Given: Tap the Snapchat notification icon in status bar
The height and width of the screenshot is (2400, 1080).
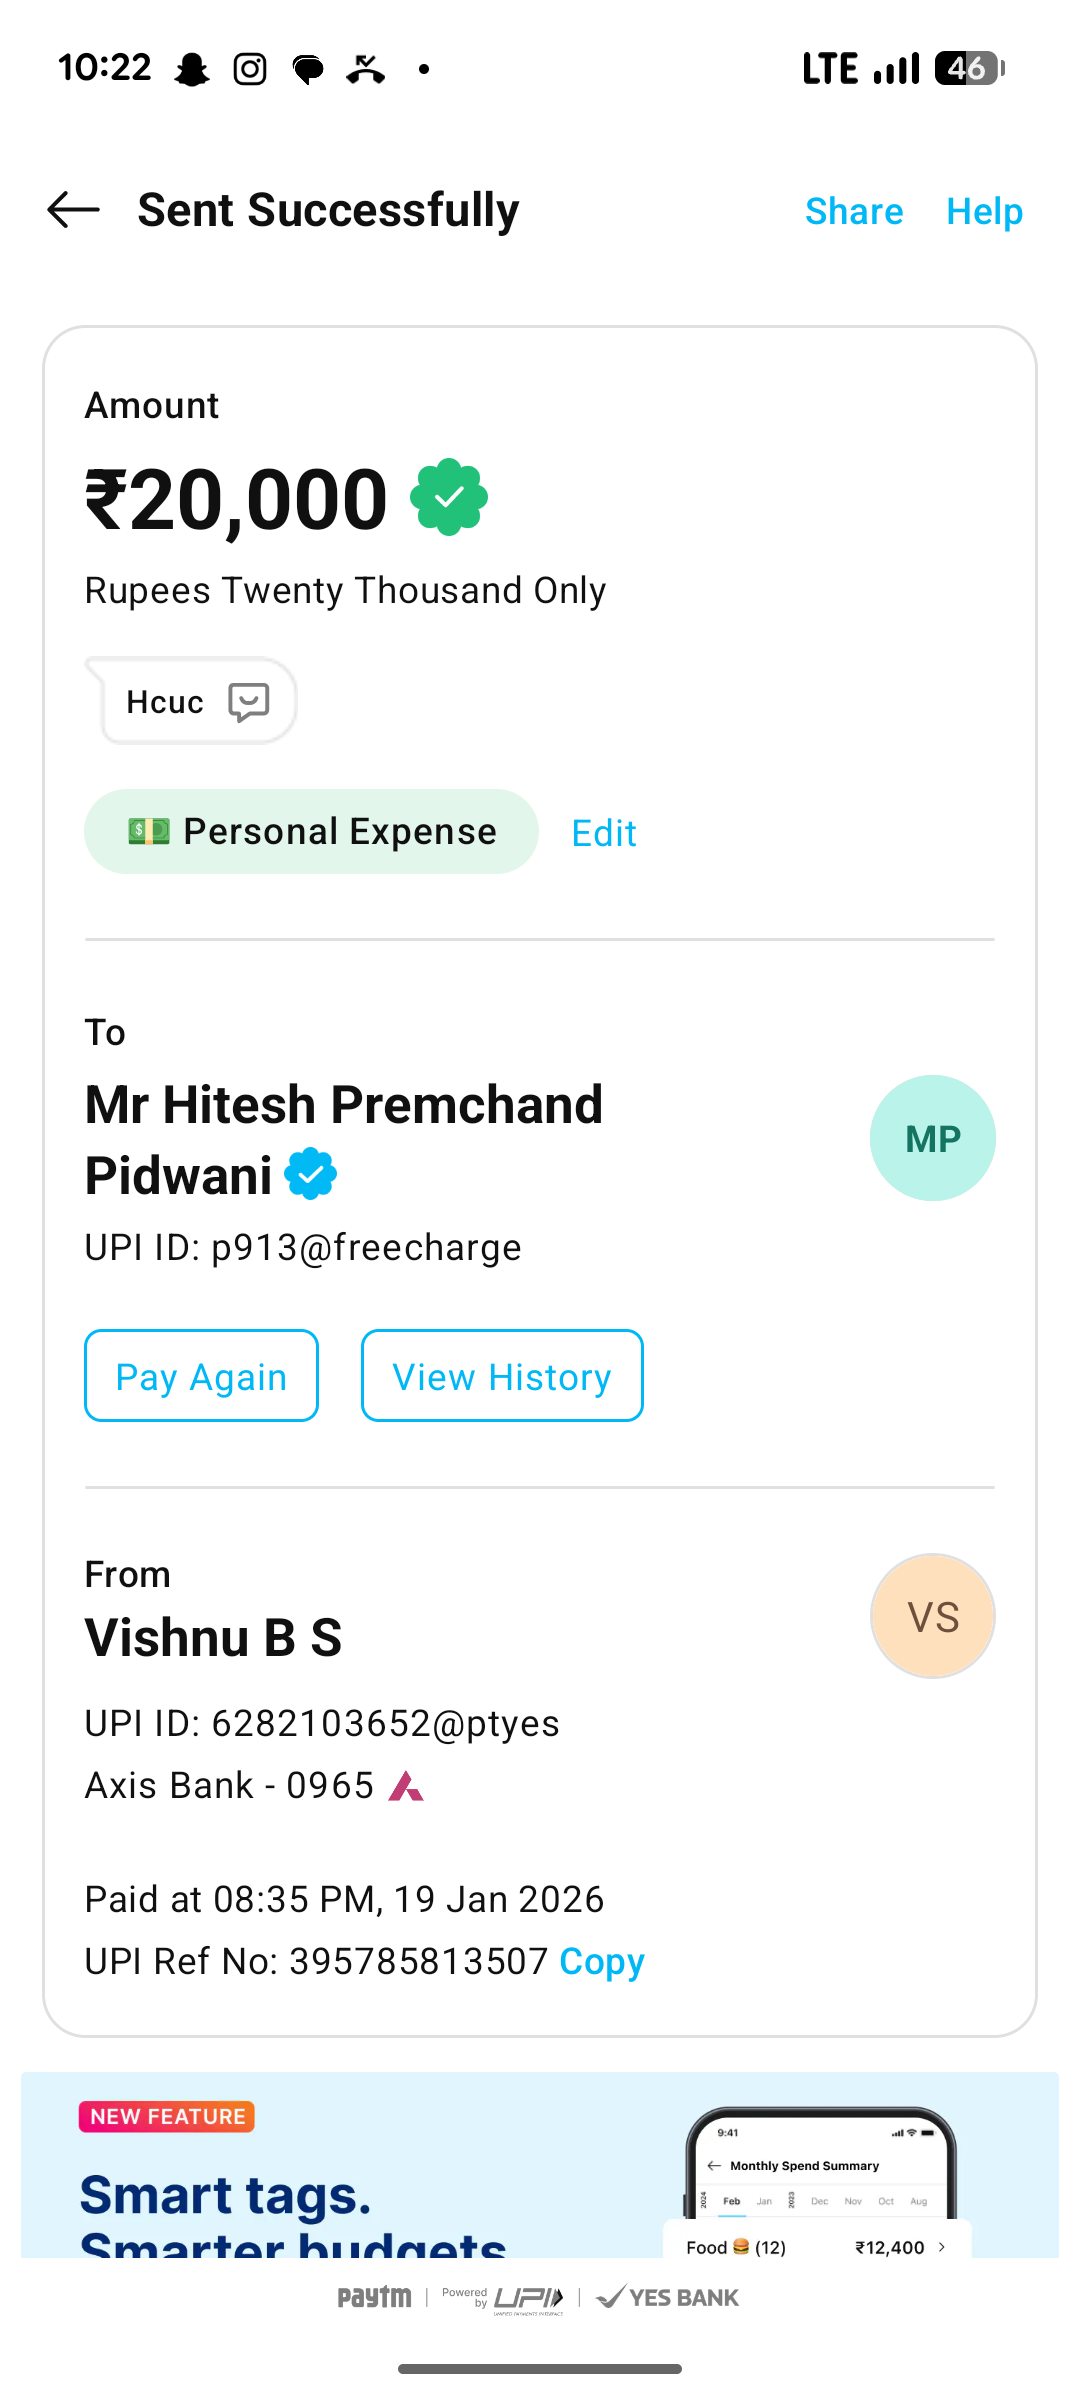Looking at the screenshot, I should 191,69.
